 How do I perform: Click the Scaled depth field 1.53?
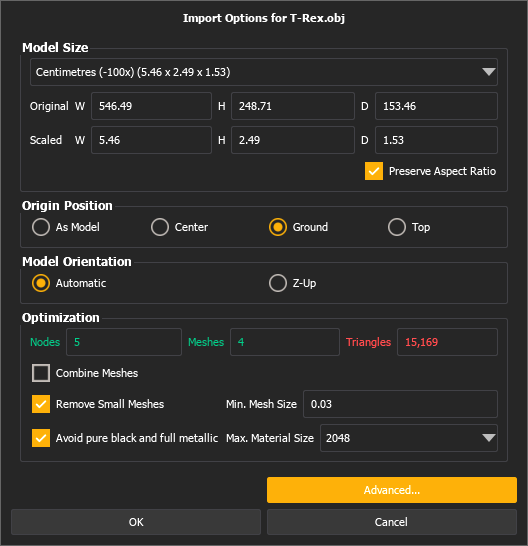[x=436, y=140]
